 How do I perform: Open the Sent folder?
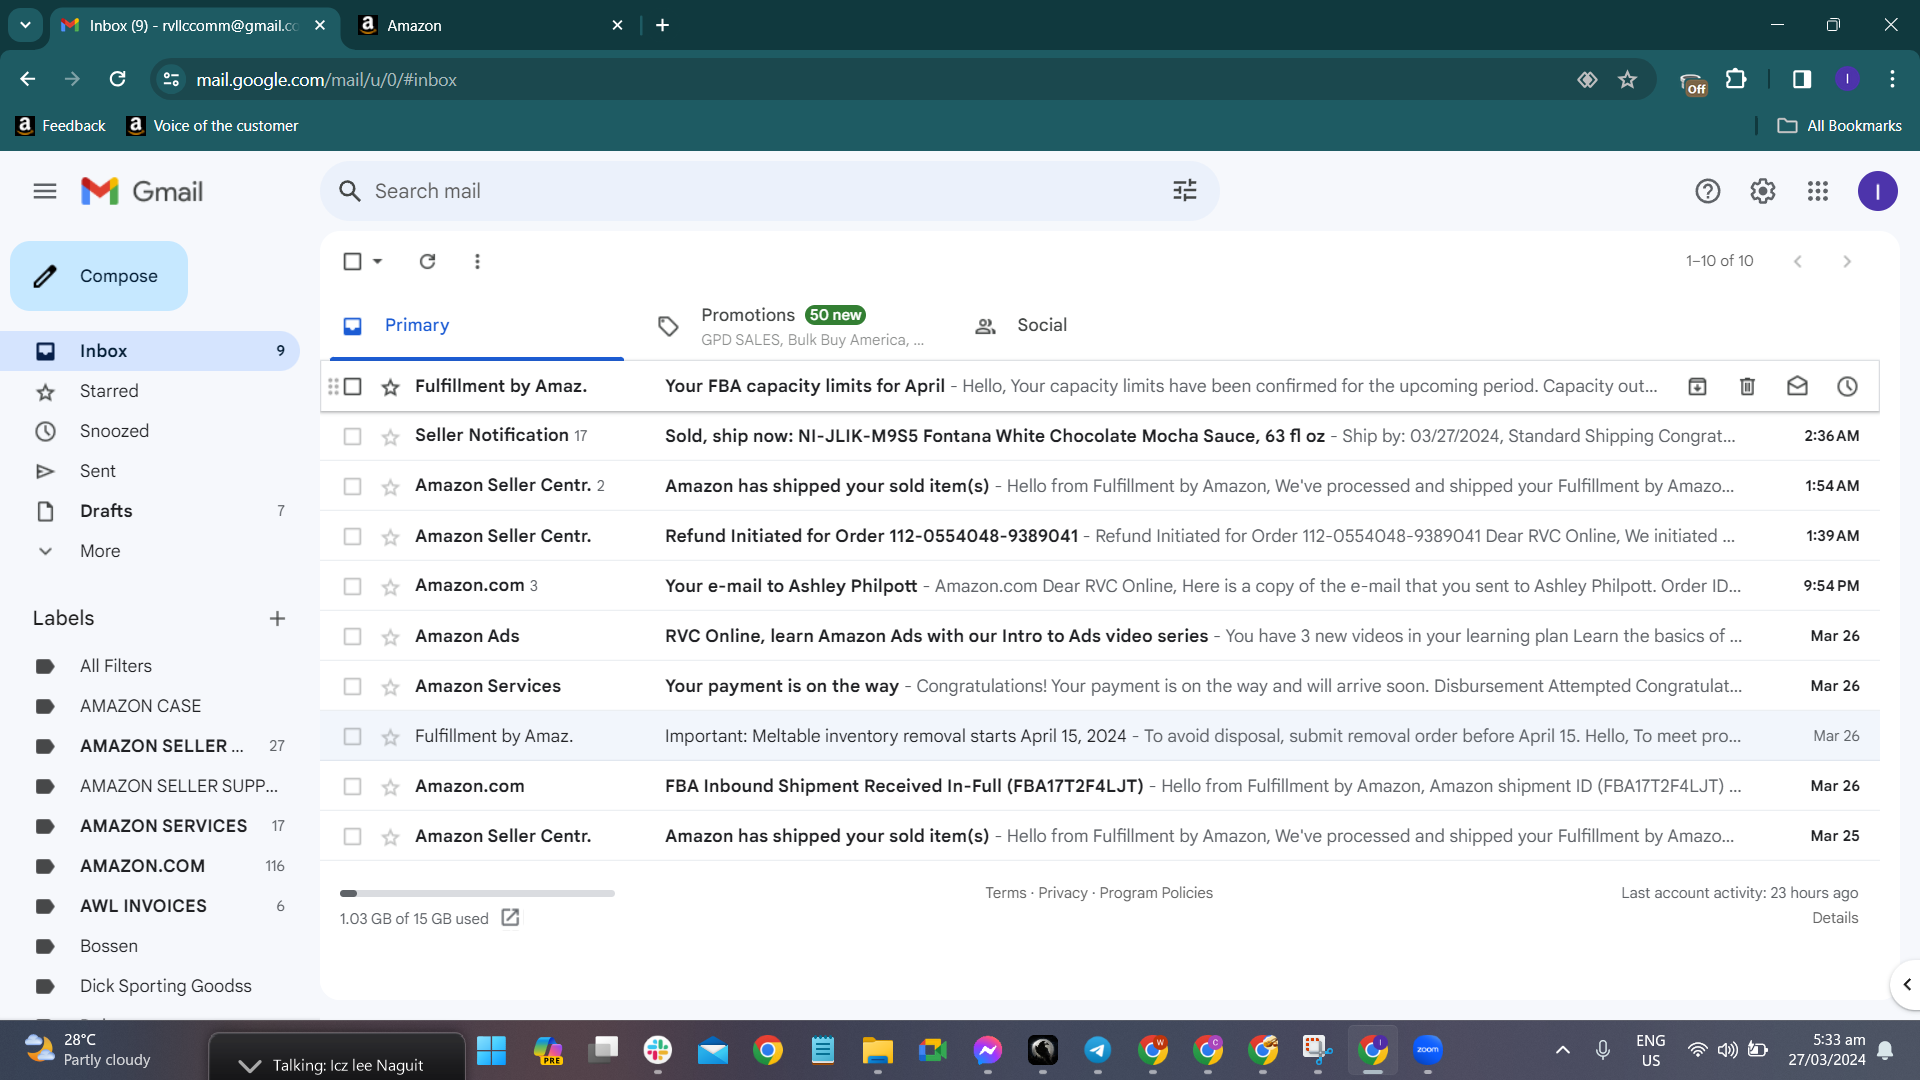click(x=150, y=471)
